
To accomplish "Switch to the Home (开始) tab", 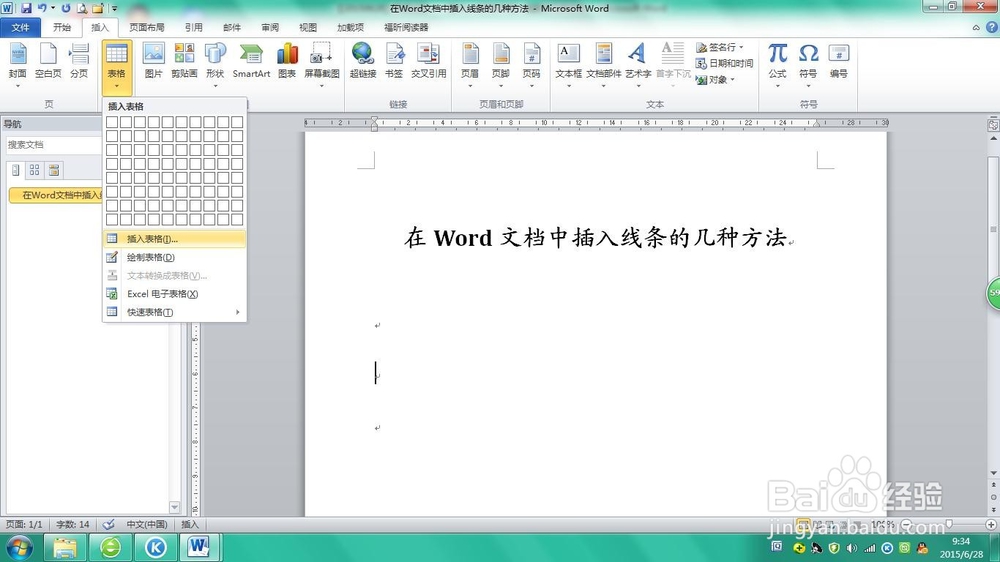I will pyautogui.click(x=62, y=27).
